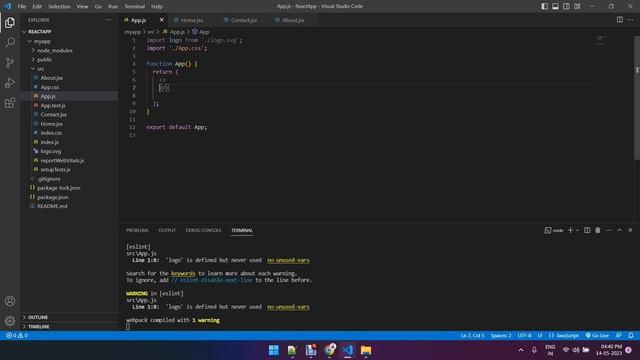The image size is (640, 360).
Task: Open the Accounts menu icon
Action: point(10,301)
